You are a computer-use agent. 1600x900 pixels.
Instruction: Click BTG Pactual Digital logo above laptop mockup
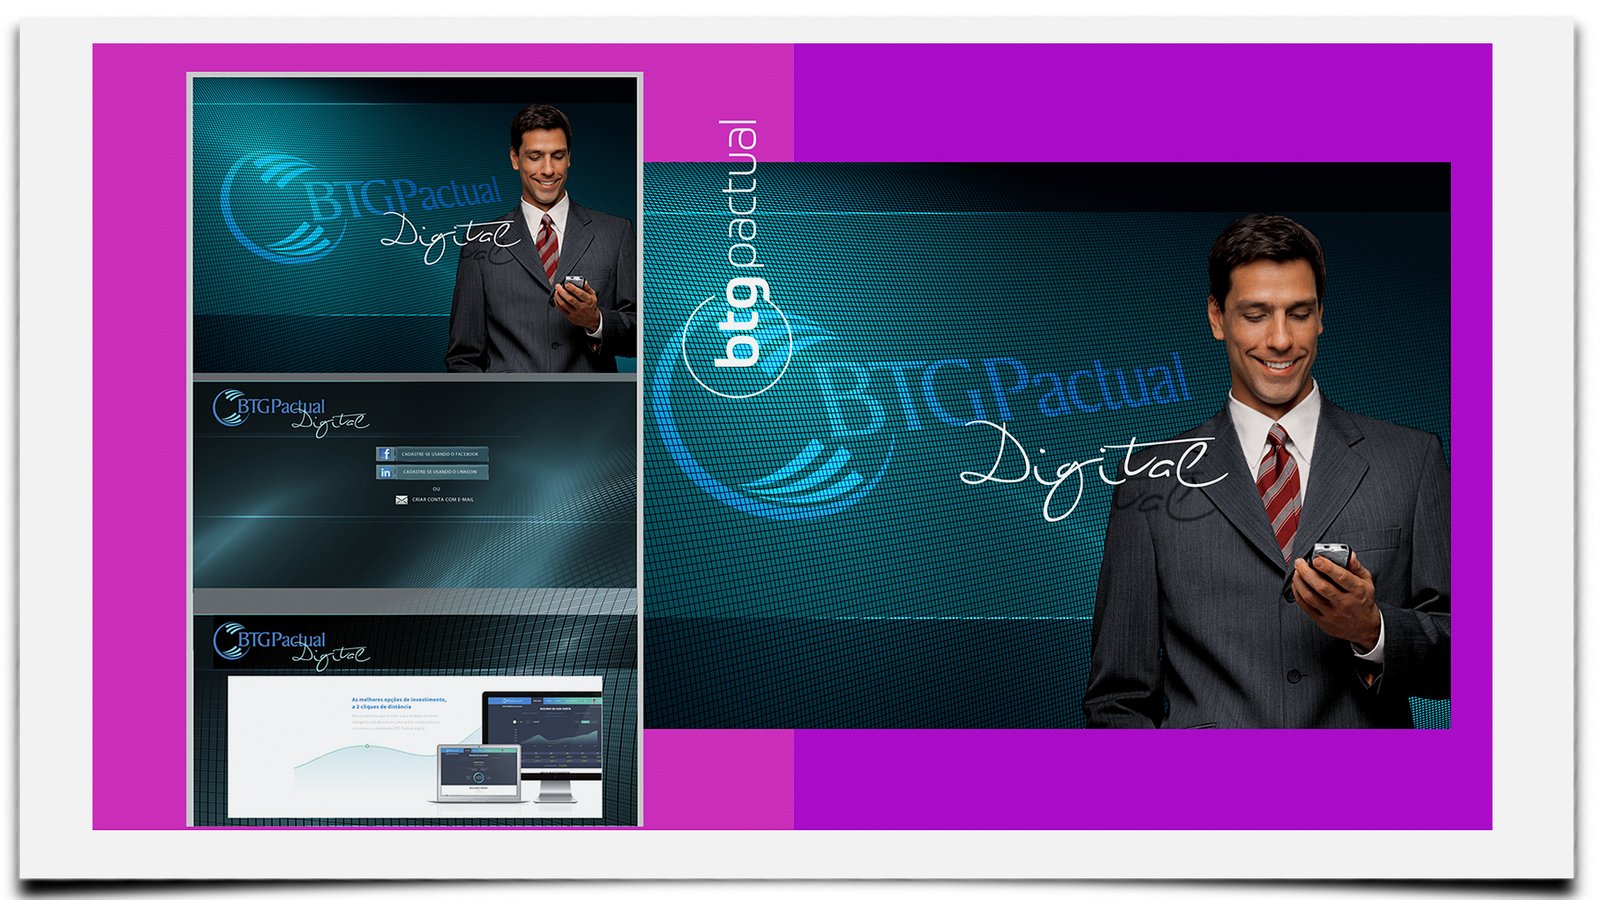[286, 645]
